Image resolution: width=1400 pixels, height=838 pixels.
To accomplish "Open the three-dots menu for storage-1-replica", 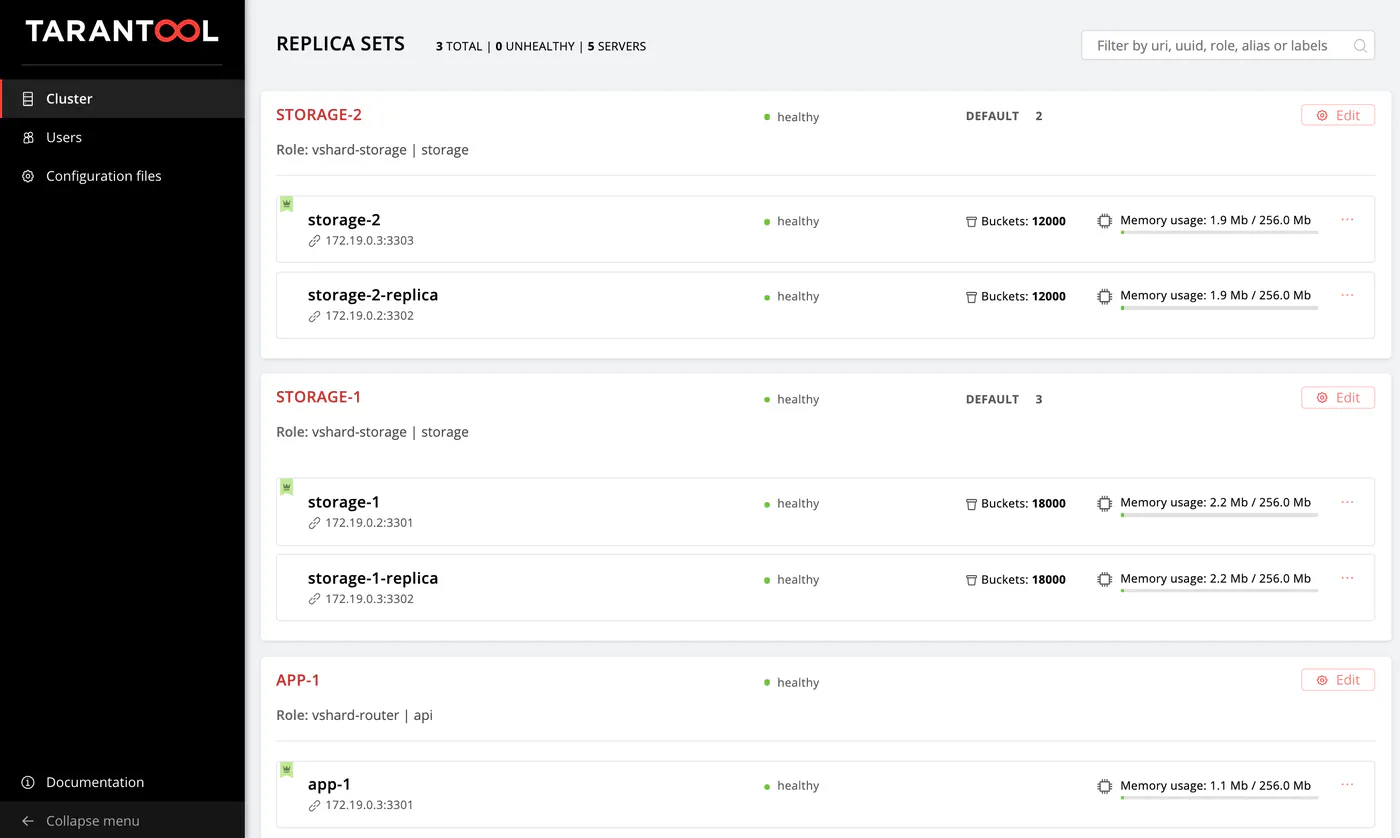I will [1347, 577].
